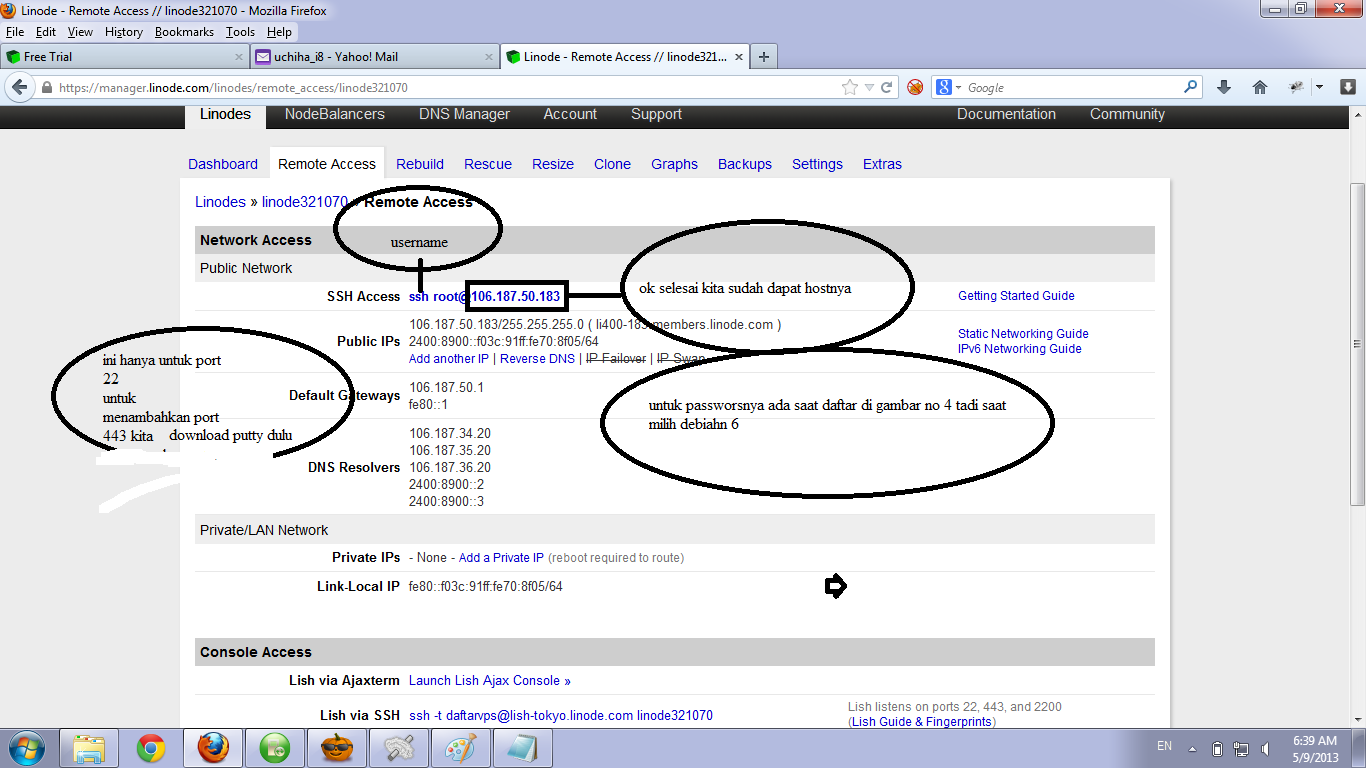This screenshot has height=768, width=1366.
Task: Open the IPv6 Networking Guide link
Action: 1019,349
